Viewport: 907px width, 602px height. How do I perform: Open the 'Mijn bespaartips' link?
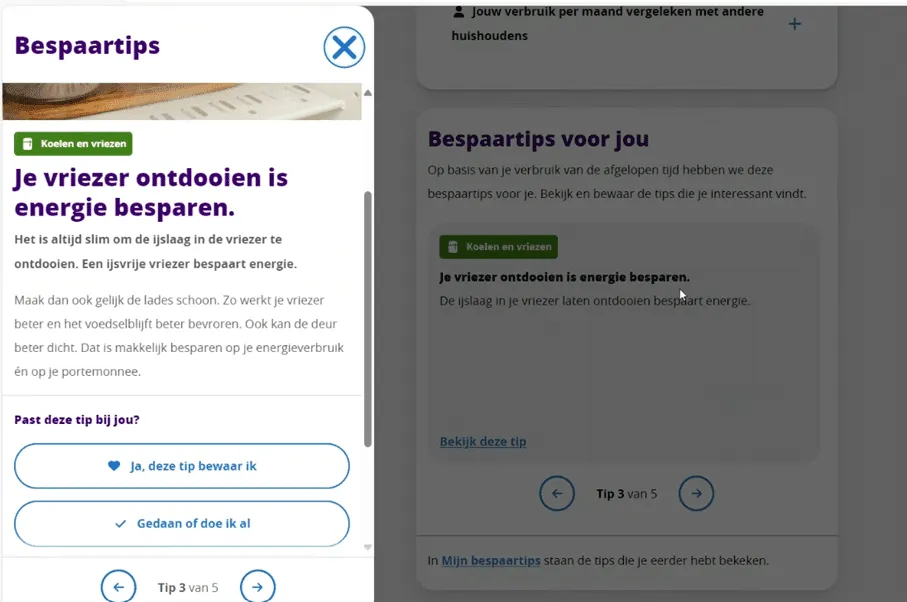click(x=491, y=560)
